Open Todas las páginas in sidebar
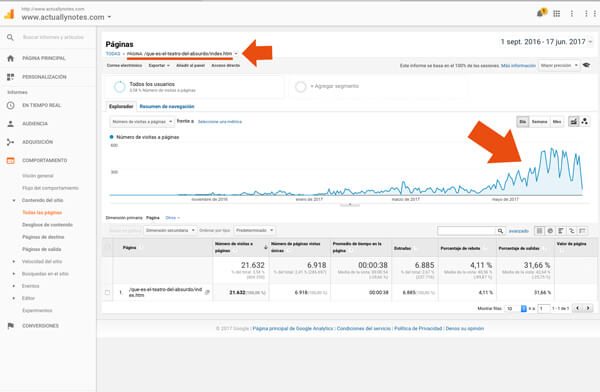600x392 pixels. (x=42, y=213)
